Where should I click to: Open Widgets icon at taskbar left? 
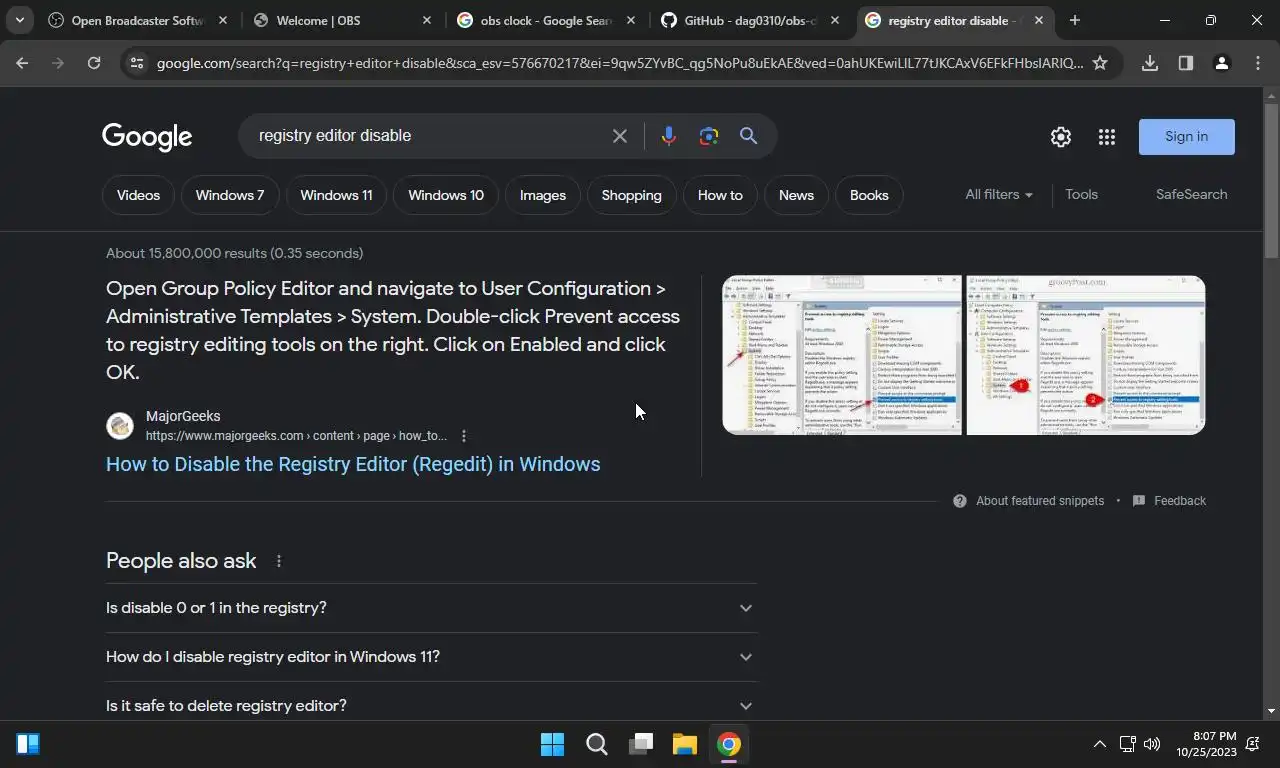(x=28, y=744)
